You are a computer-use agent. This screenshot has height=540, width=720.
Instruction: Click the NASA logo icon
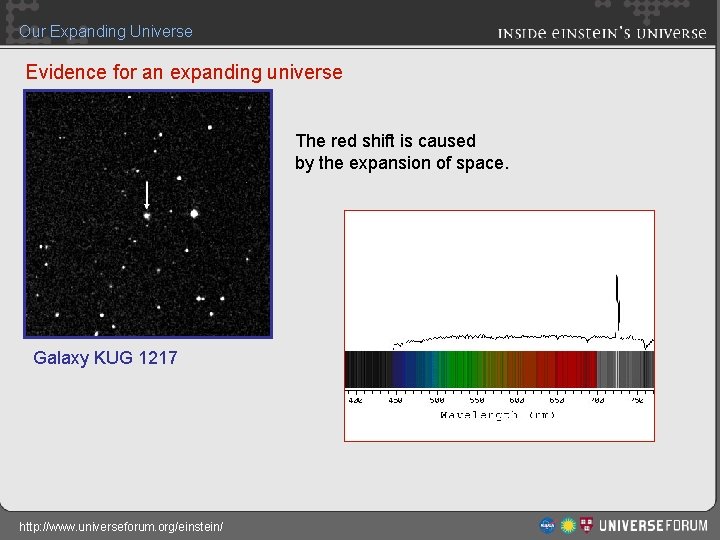point(547,525)
